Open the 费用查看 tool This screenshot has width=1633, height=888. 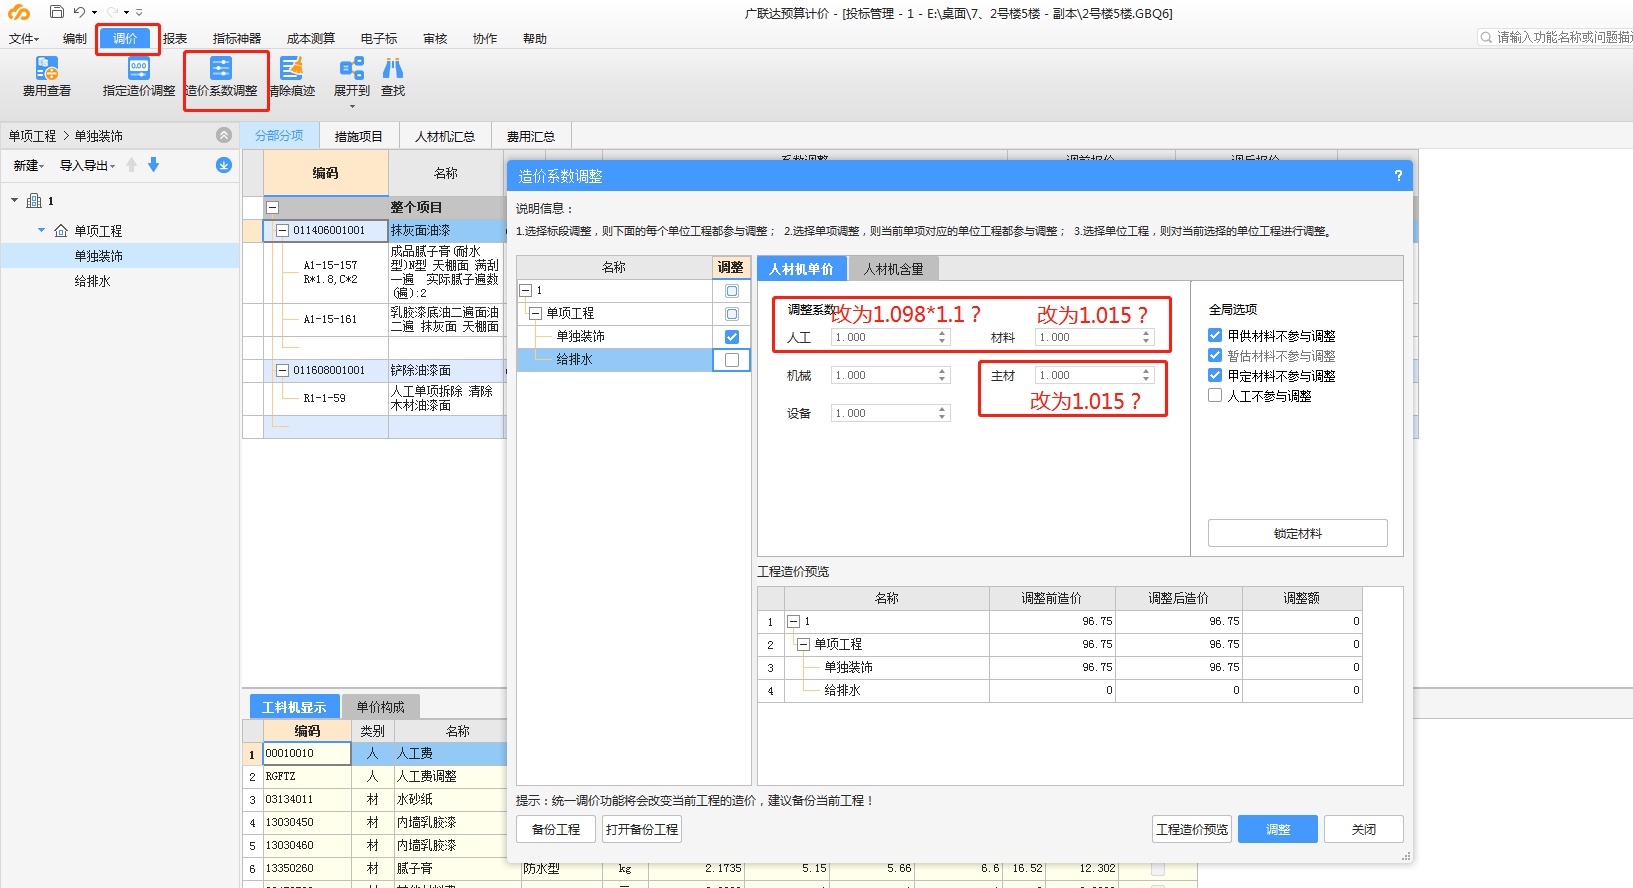[x=47, y=77]
